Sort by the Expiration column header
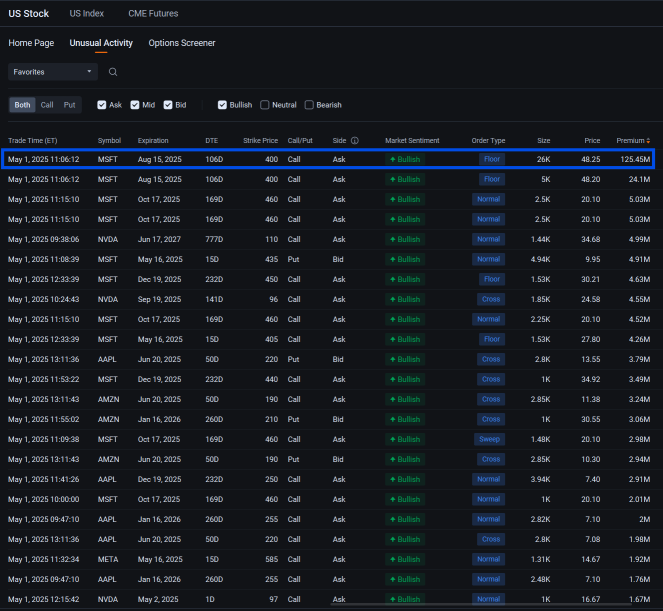The width and height of the screenshot is (663, 611). coord(153,140)
